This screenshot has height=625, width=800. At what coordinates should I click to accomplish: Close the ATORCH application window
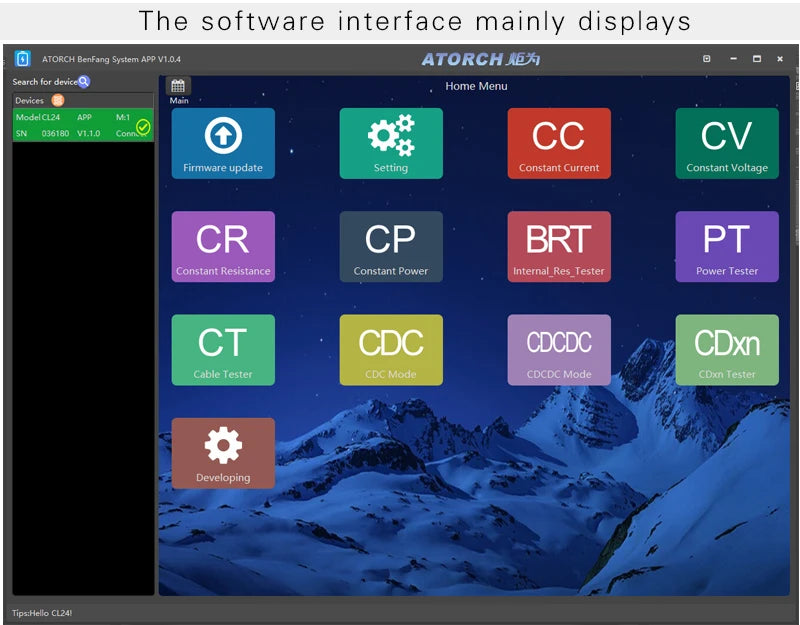click(x=780, y=59)
